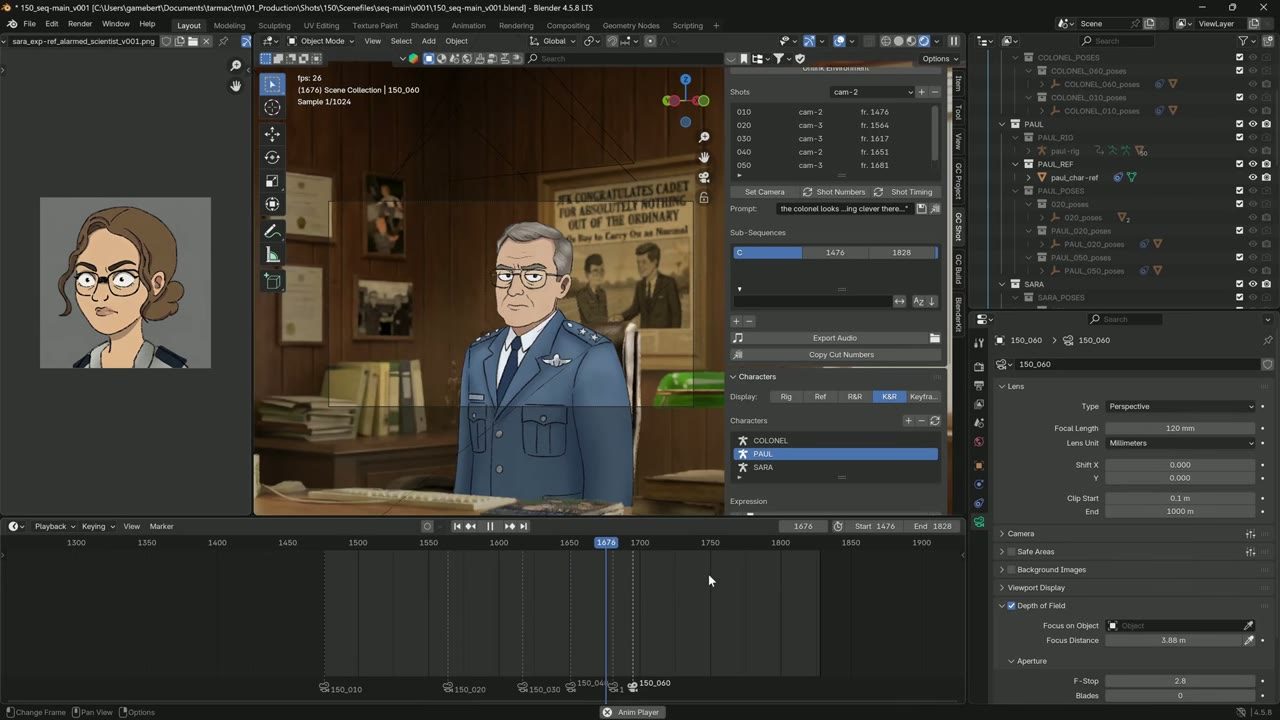Open the Shots cam-2 dropdown
The height and width of the screenshot is (720, 1280).
tap(872, 92)
